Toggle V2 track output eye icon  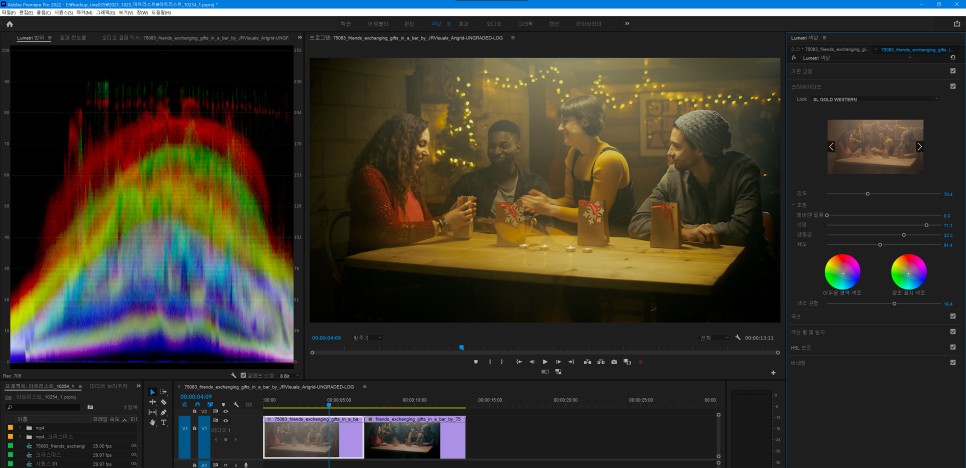[x=225, y=411]
